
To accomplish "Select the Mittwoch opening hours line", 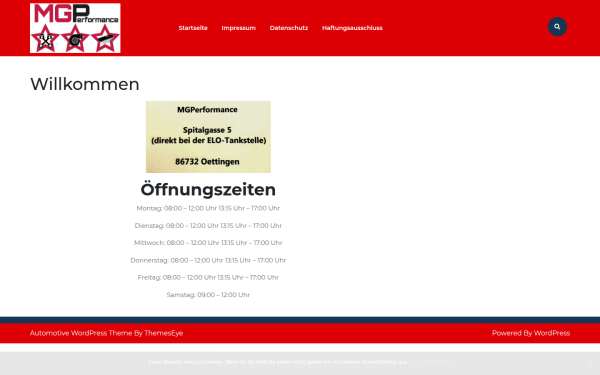I will click(x=208, y=243).
